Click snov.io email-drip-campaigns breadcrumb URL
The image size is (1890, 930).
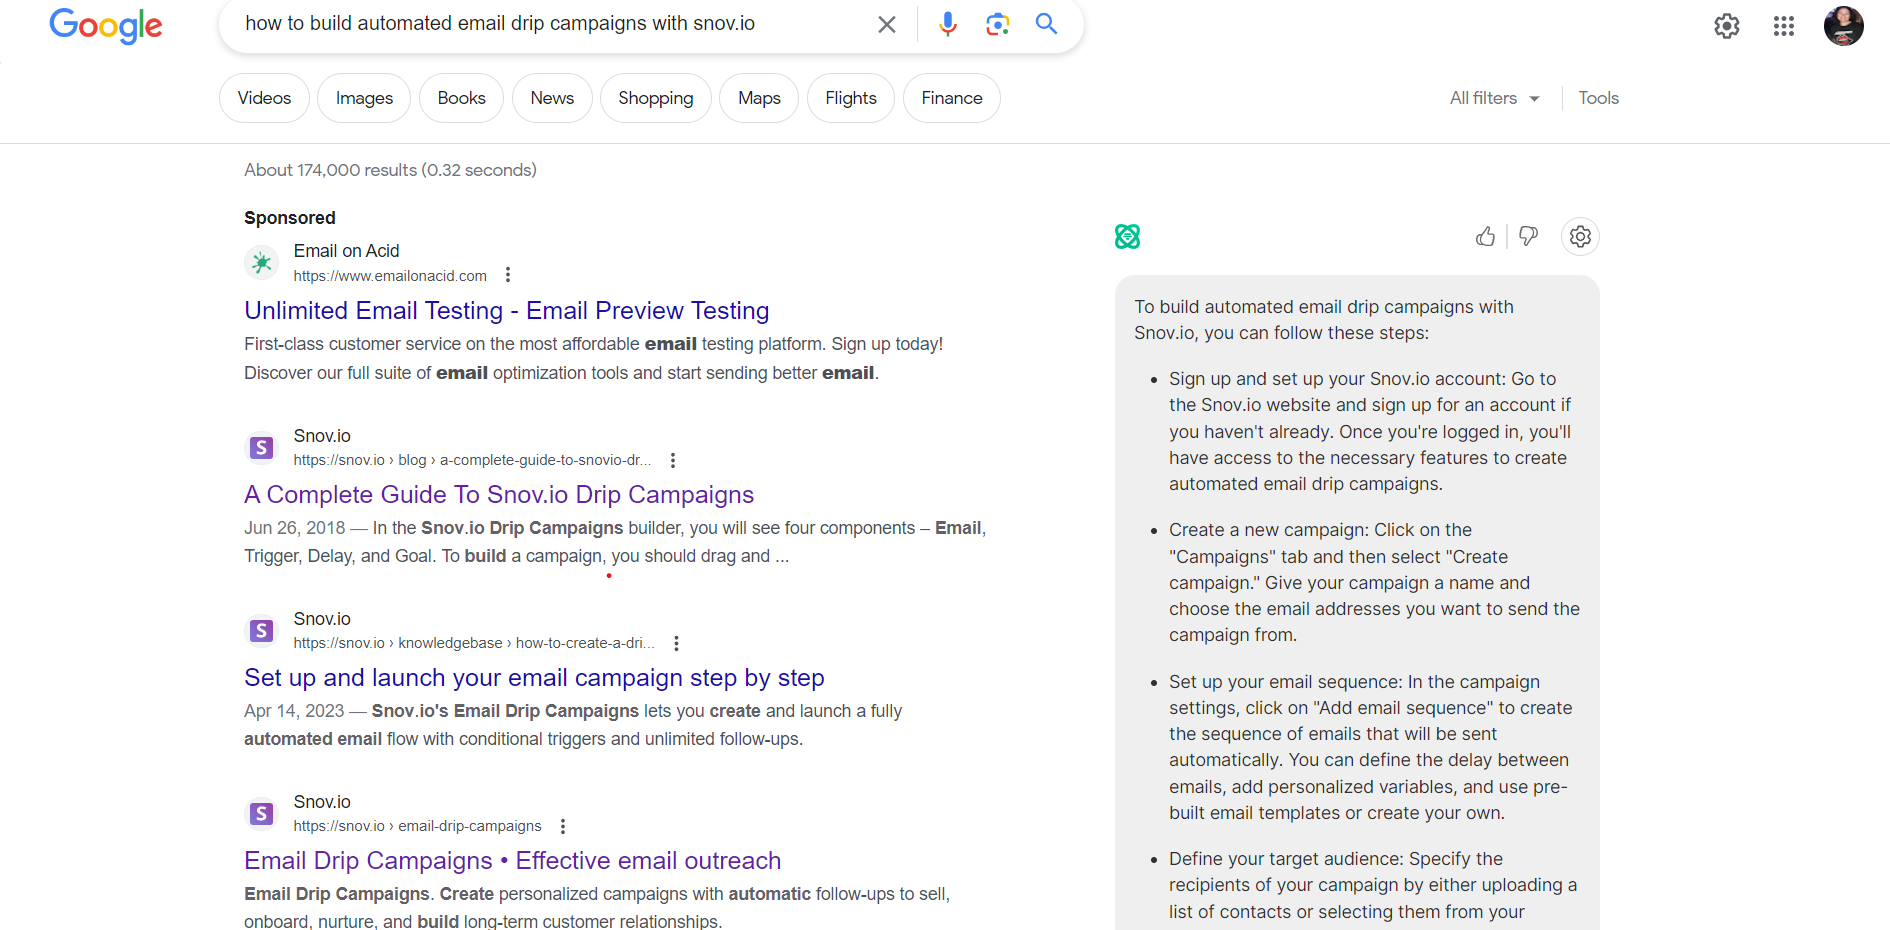(417, 826)
